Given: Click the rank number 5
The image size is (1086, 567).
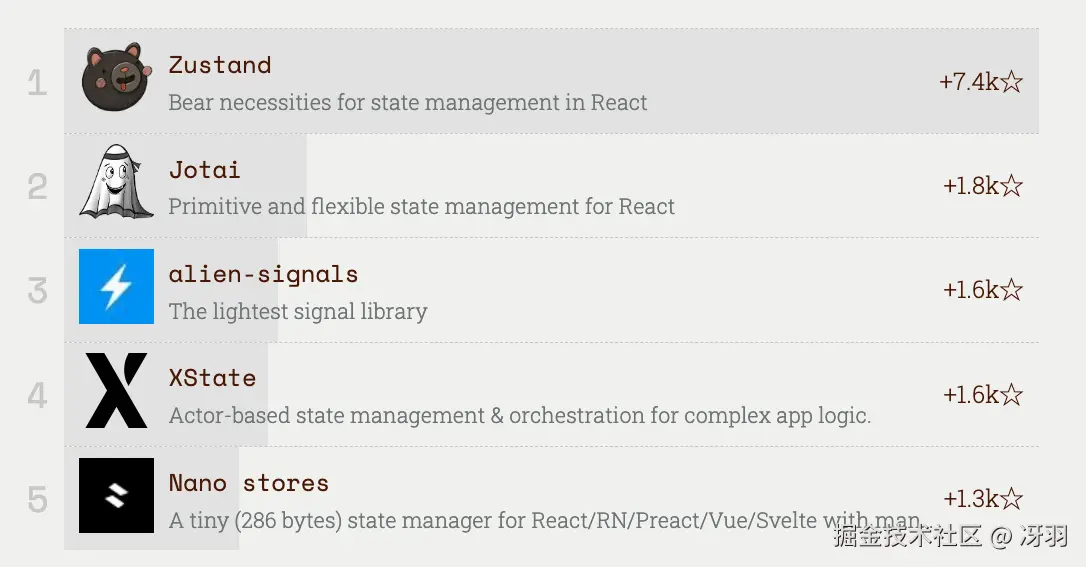Looking at the screenshot, I should tap(37, 499).
